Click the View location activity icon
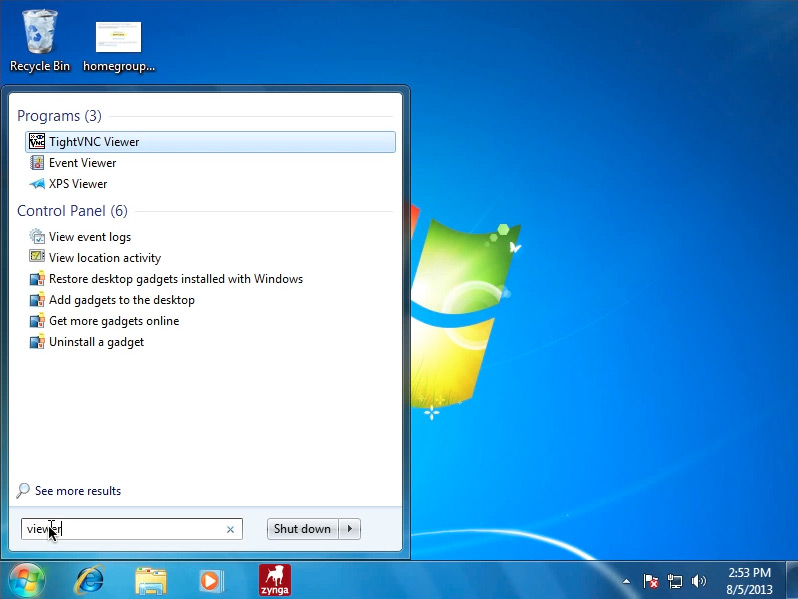This screenshot has width=798, height=599. pyautogui.click(x=37, y=256)
